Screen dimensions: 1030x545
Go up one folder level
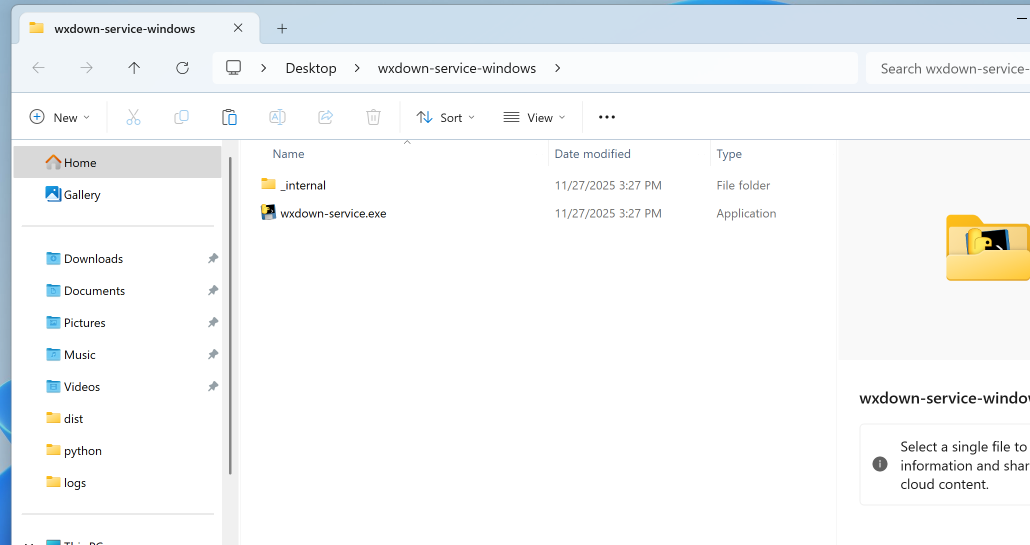[x=134, y=68]
